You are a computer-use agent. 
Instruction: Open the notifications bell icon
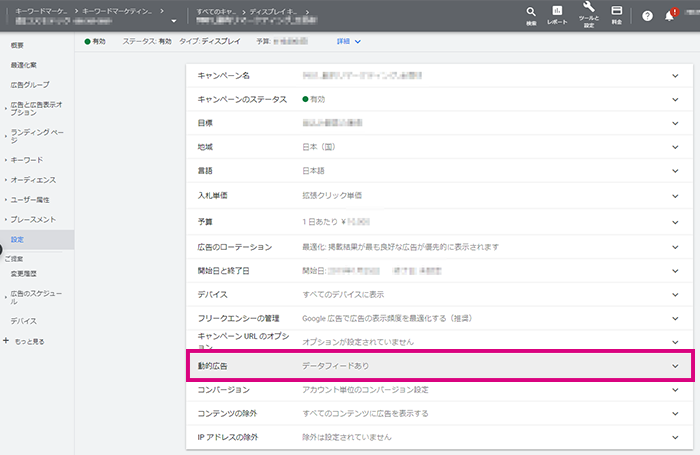click(x=669, y=16)
